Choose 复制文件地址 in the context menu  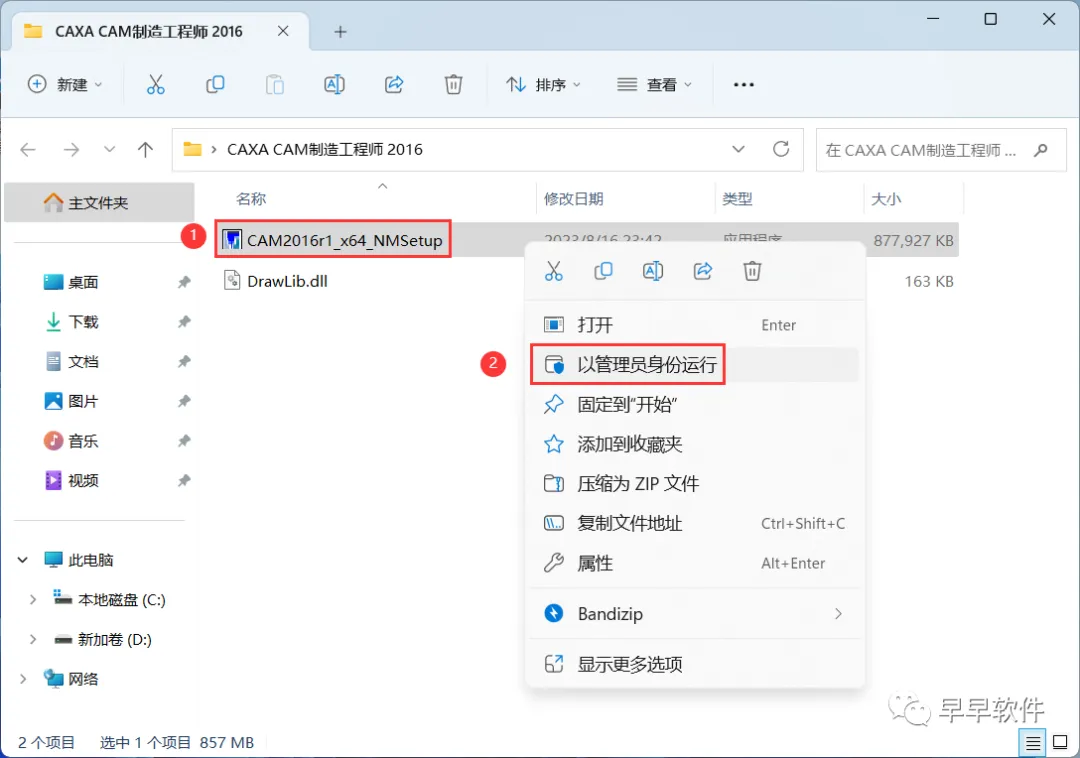(x=695, y=524)
